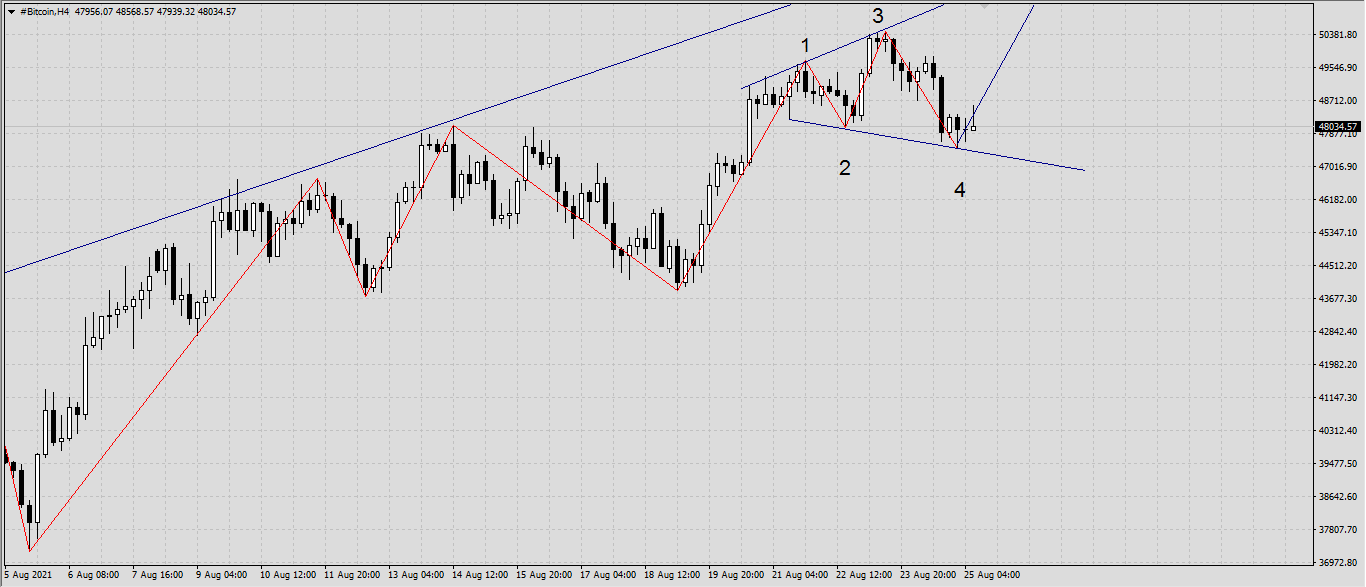Click the 50381.80 level on price axis
The image size is (1366, 587).
pyautogui.click(x=1336, y=35)
